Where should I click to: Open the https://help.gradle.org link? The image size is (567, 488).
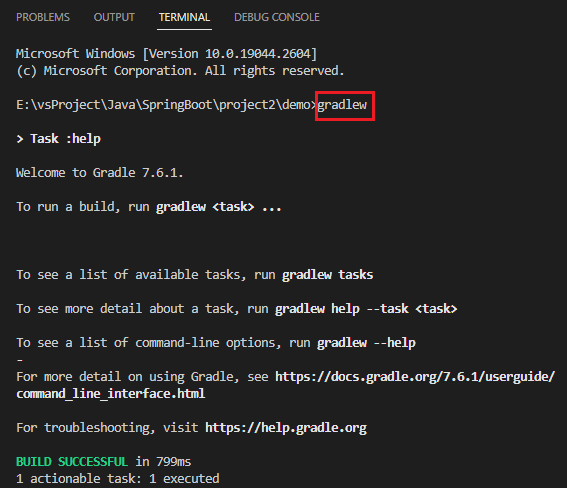(x=286, y=428)
